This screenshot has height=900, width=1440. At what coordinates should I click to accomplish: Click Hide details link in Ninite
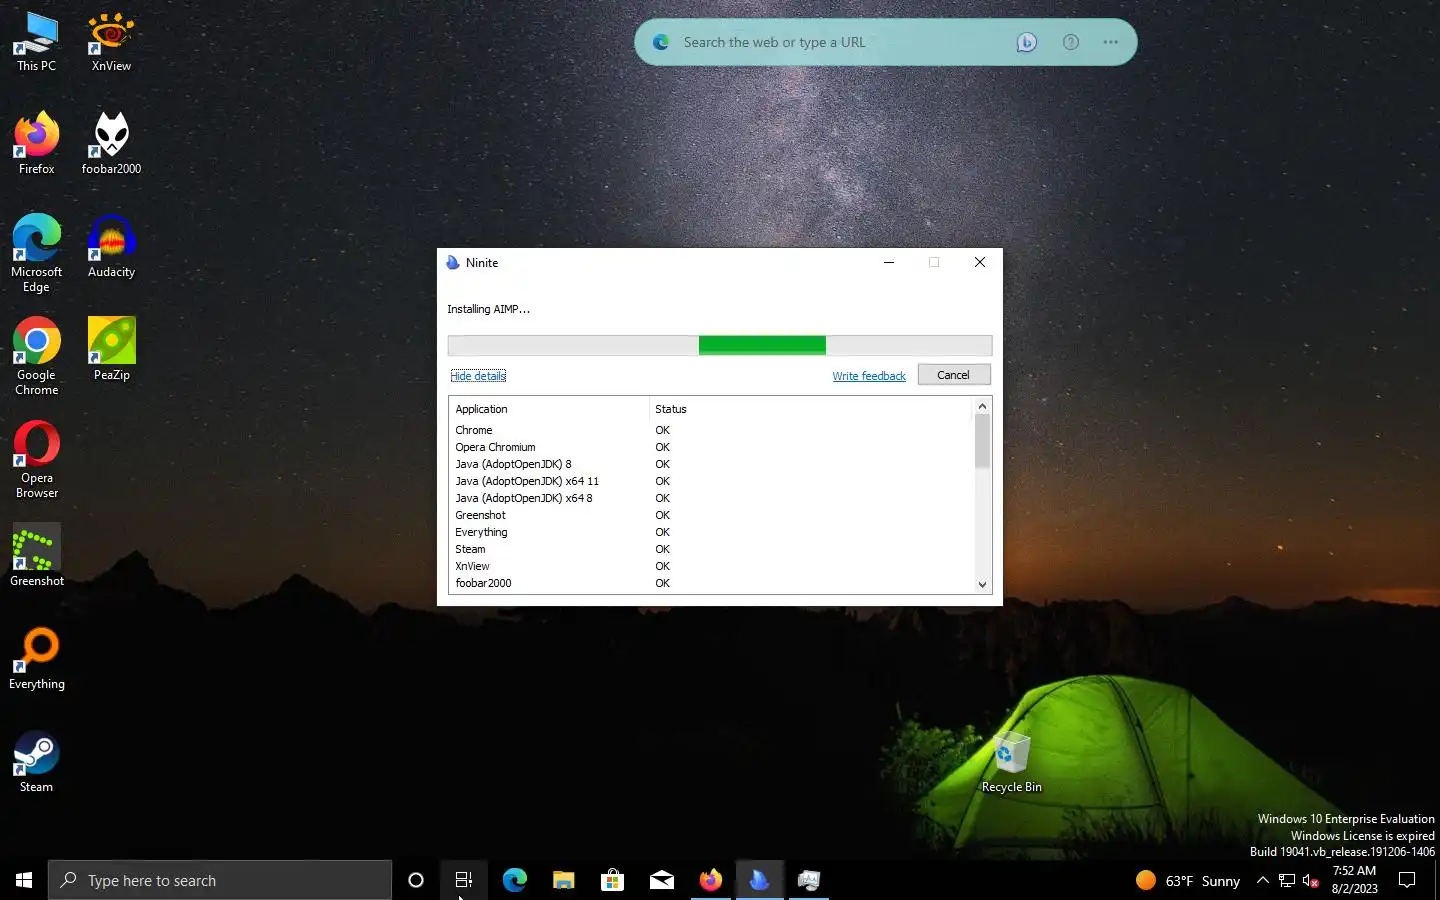coord(478,376)
